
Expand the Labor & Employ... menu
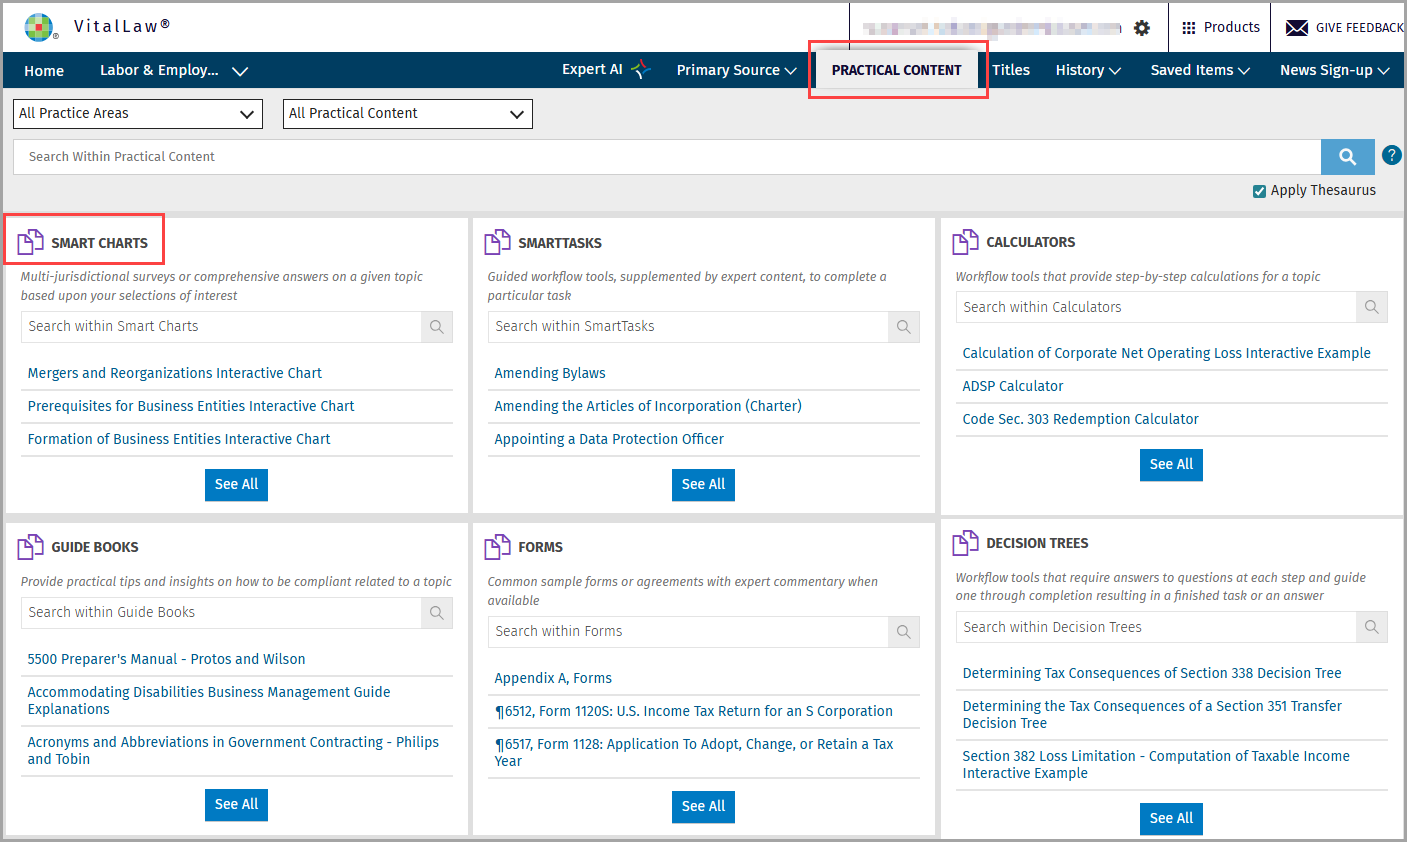[174, 70]
